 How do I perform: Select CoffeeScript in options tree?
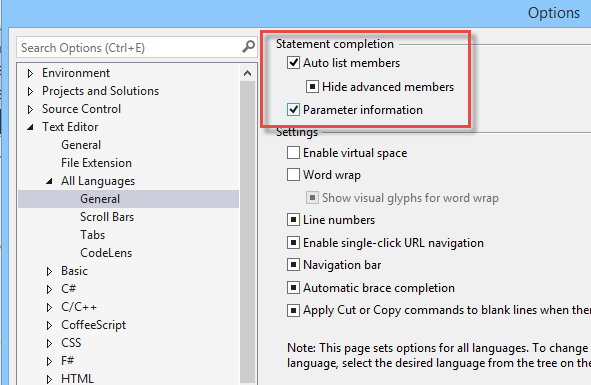click(x=93, y=325)
